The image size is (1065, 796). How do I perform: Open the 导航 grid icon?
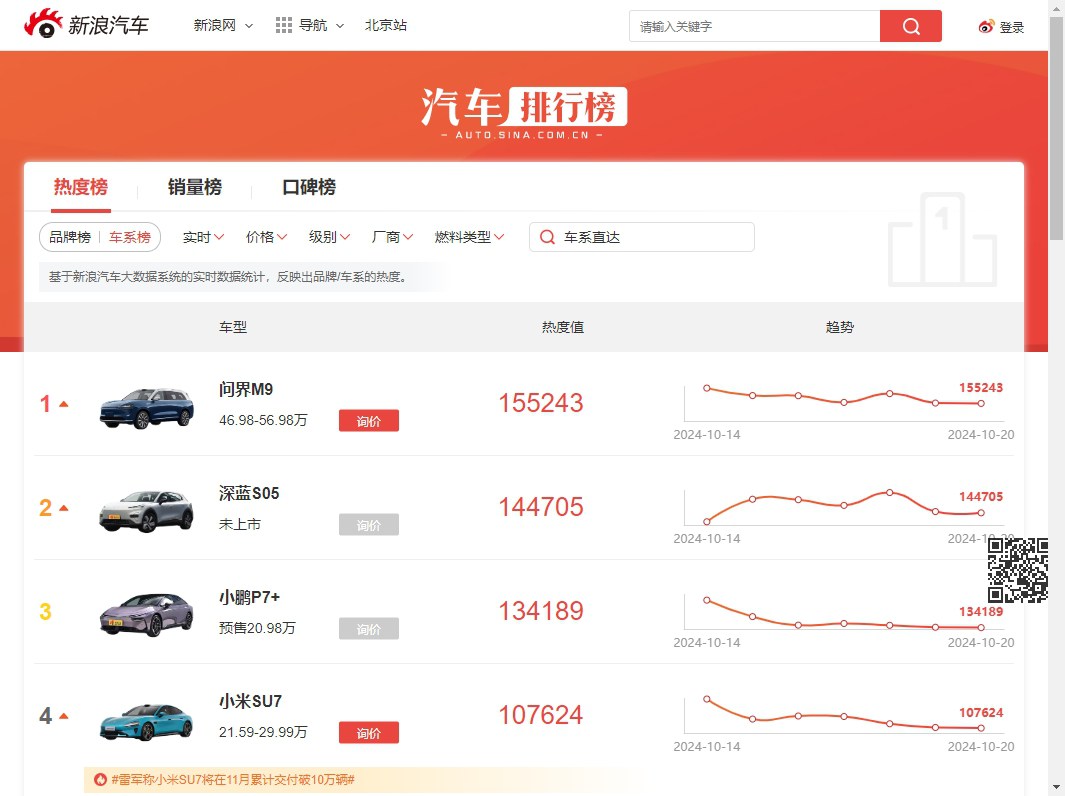coord(284,25)
